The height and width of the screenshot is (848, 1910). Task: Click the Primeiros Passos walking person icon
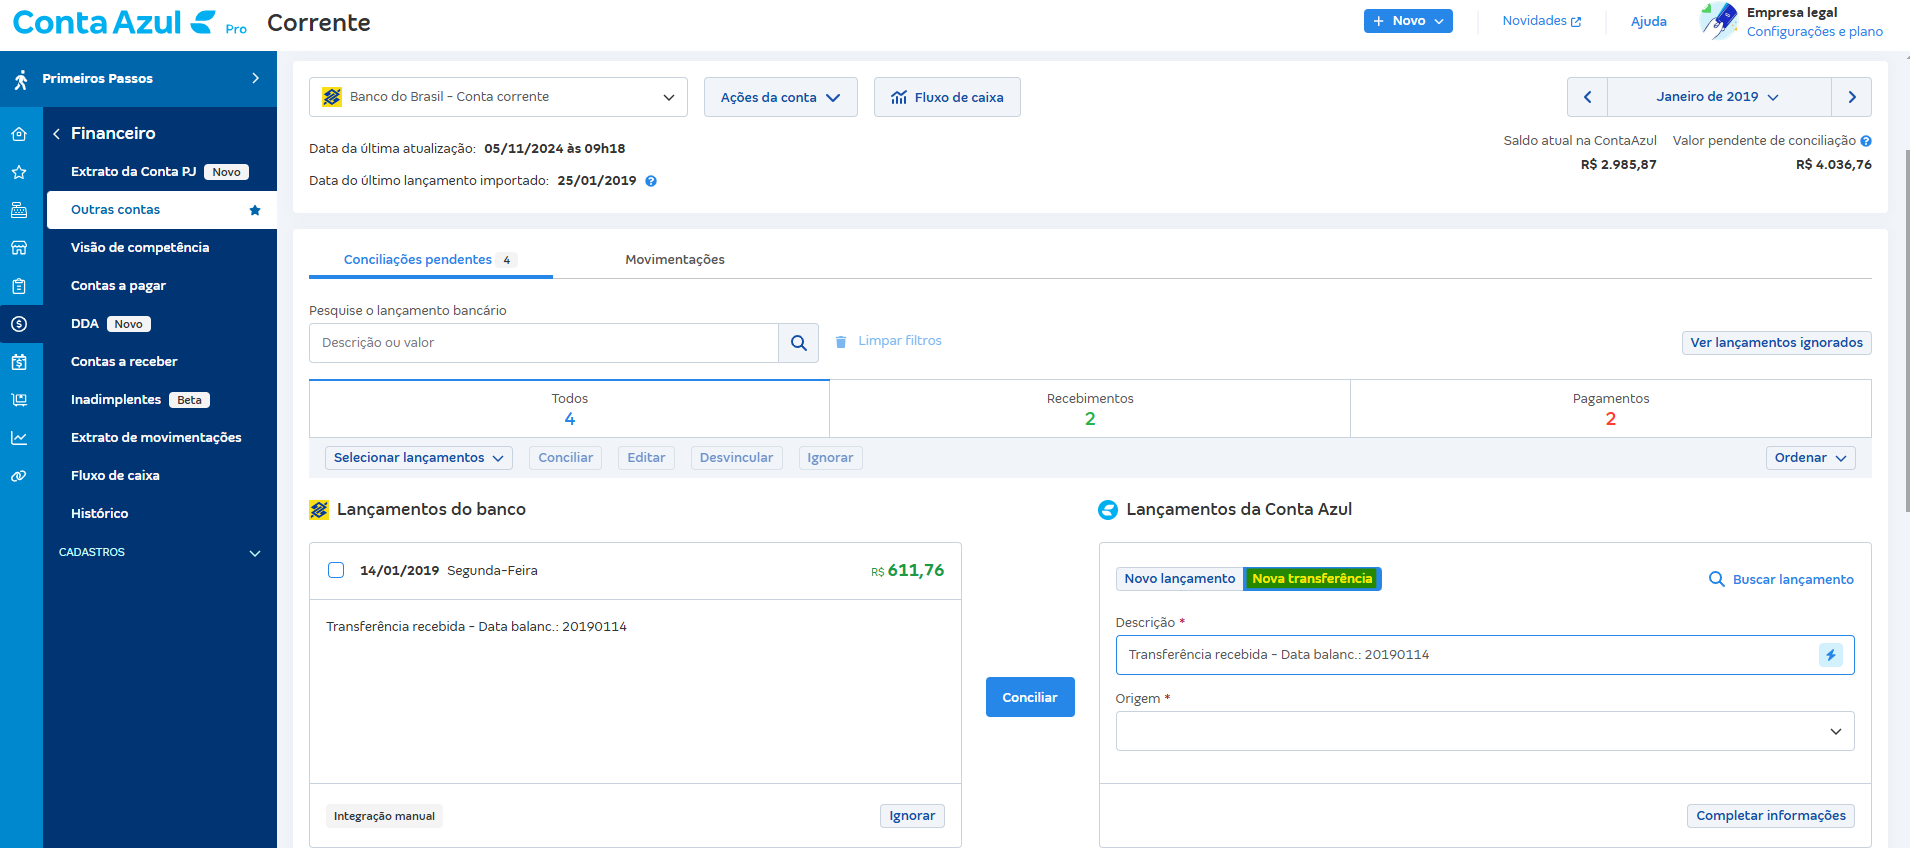click(20, 79)
